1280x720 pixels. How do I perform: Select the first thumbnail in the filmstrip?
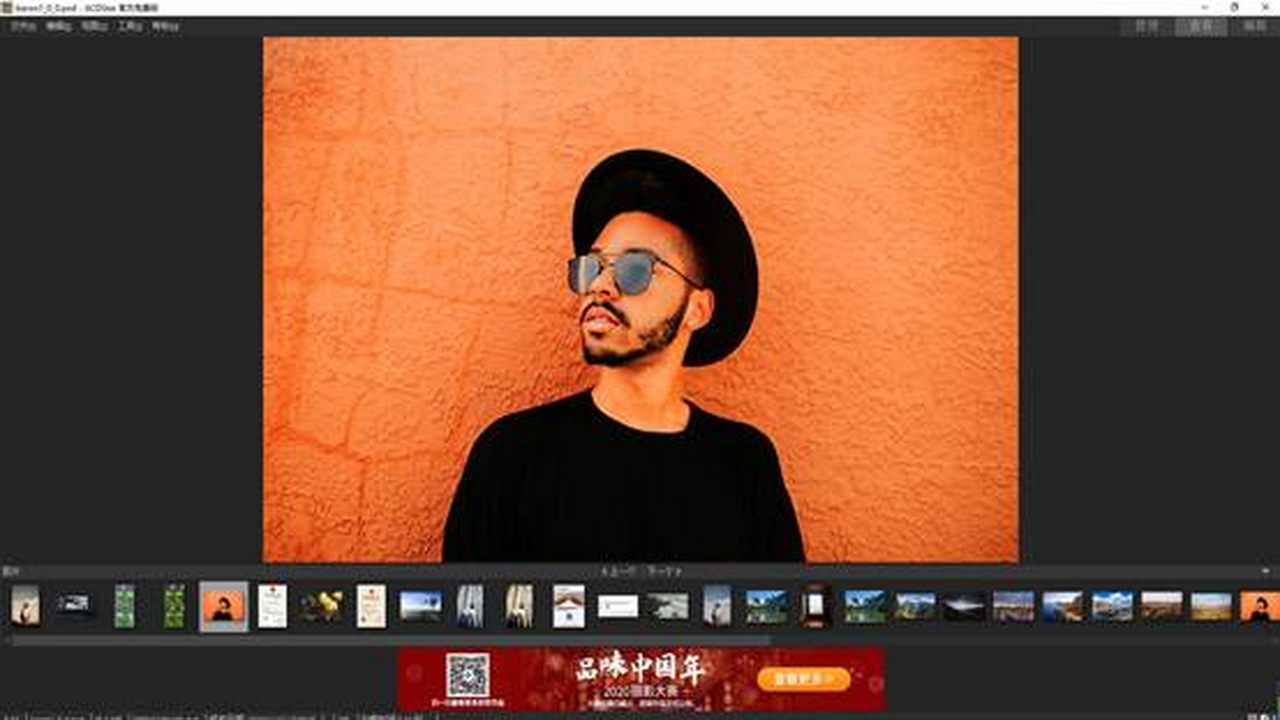tap(25, 606)
